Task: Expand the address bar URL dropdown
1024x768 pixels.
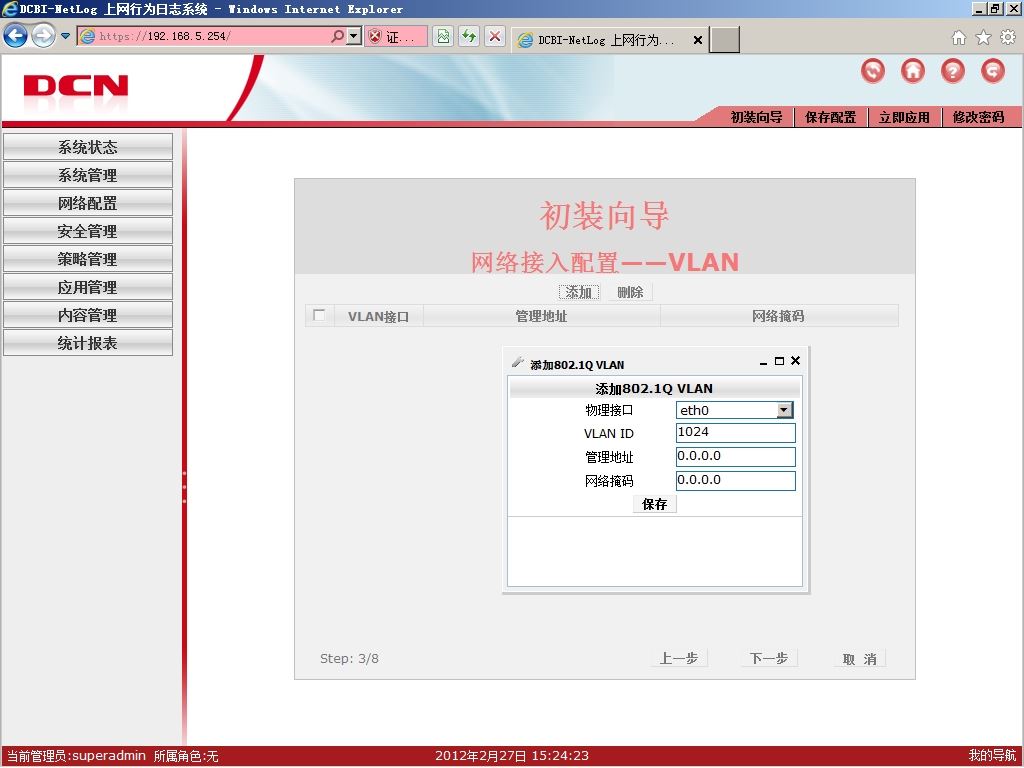Action: [x=353, y=36]
